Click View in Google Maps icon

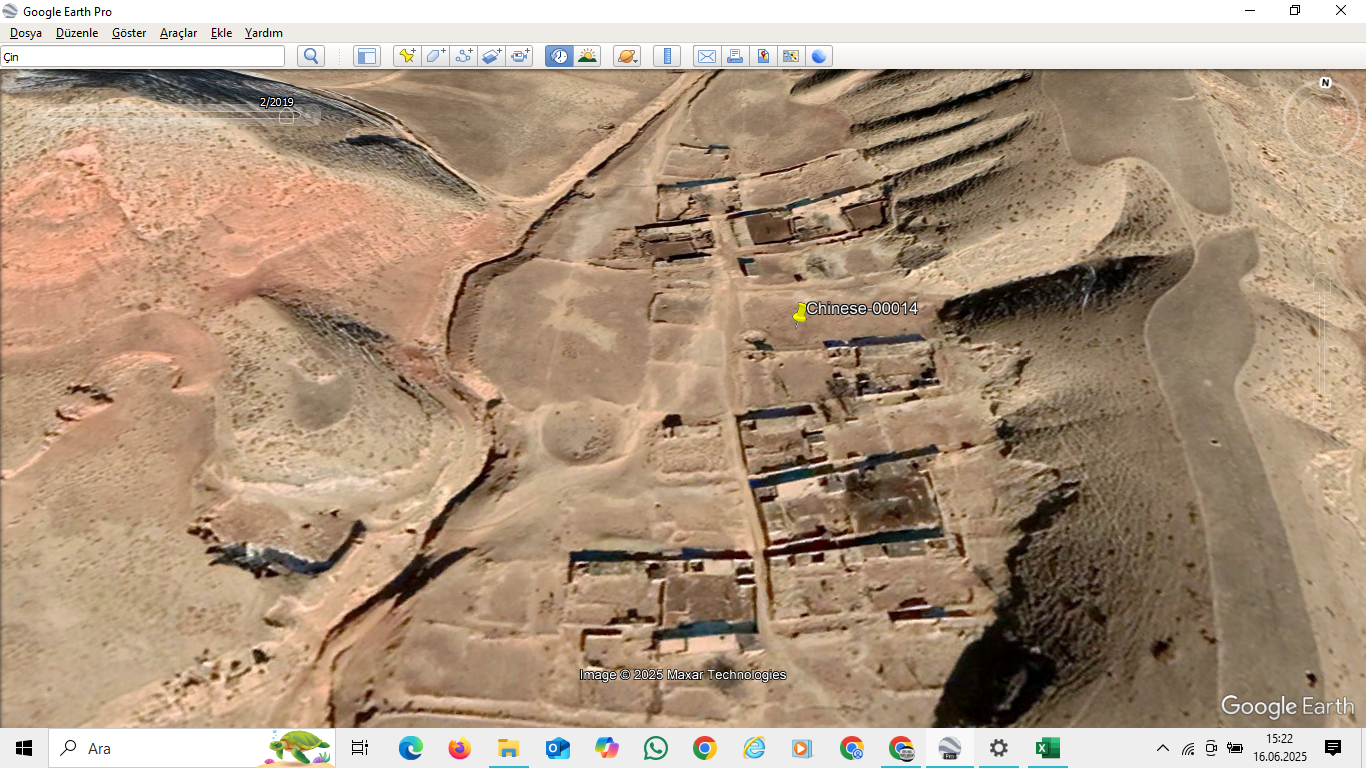pos(791,56)
